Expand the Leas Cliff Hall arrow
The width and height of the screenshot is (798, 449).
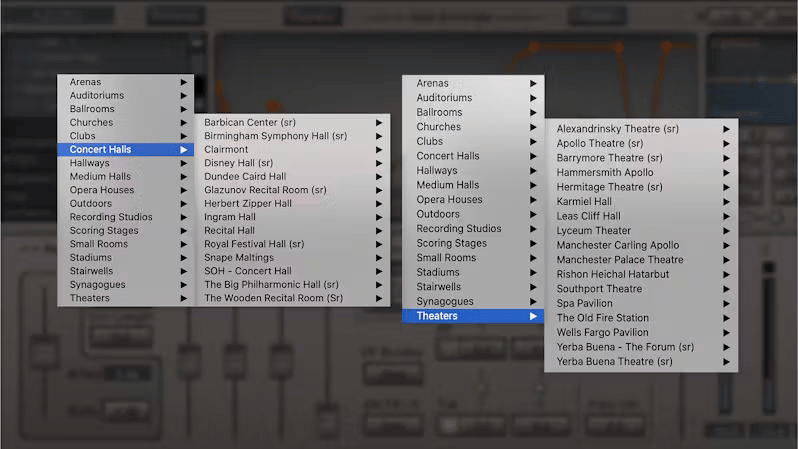(x=726, y=216)
